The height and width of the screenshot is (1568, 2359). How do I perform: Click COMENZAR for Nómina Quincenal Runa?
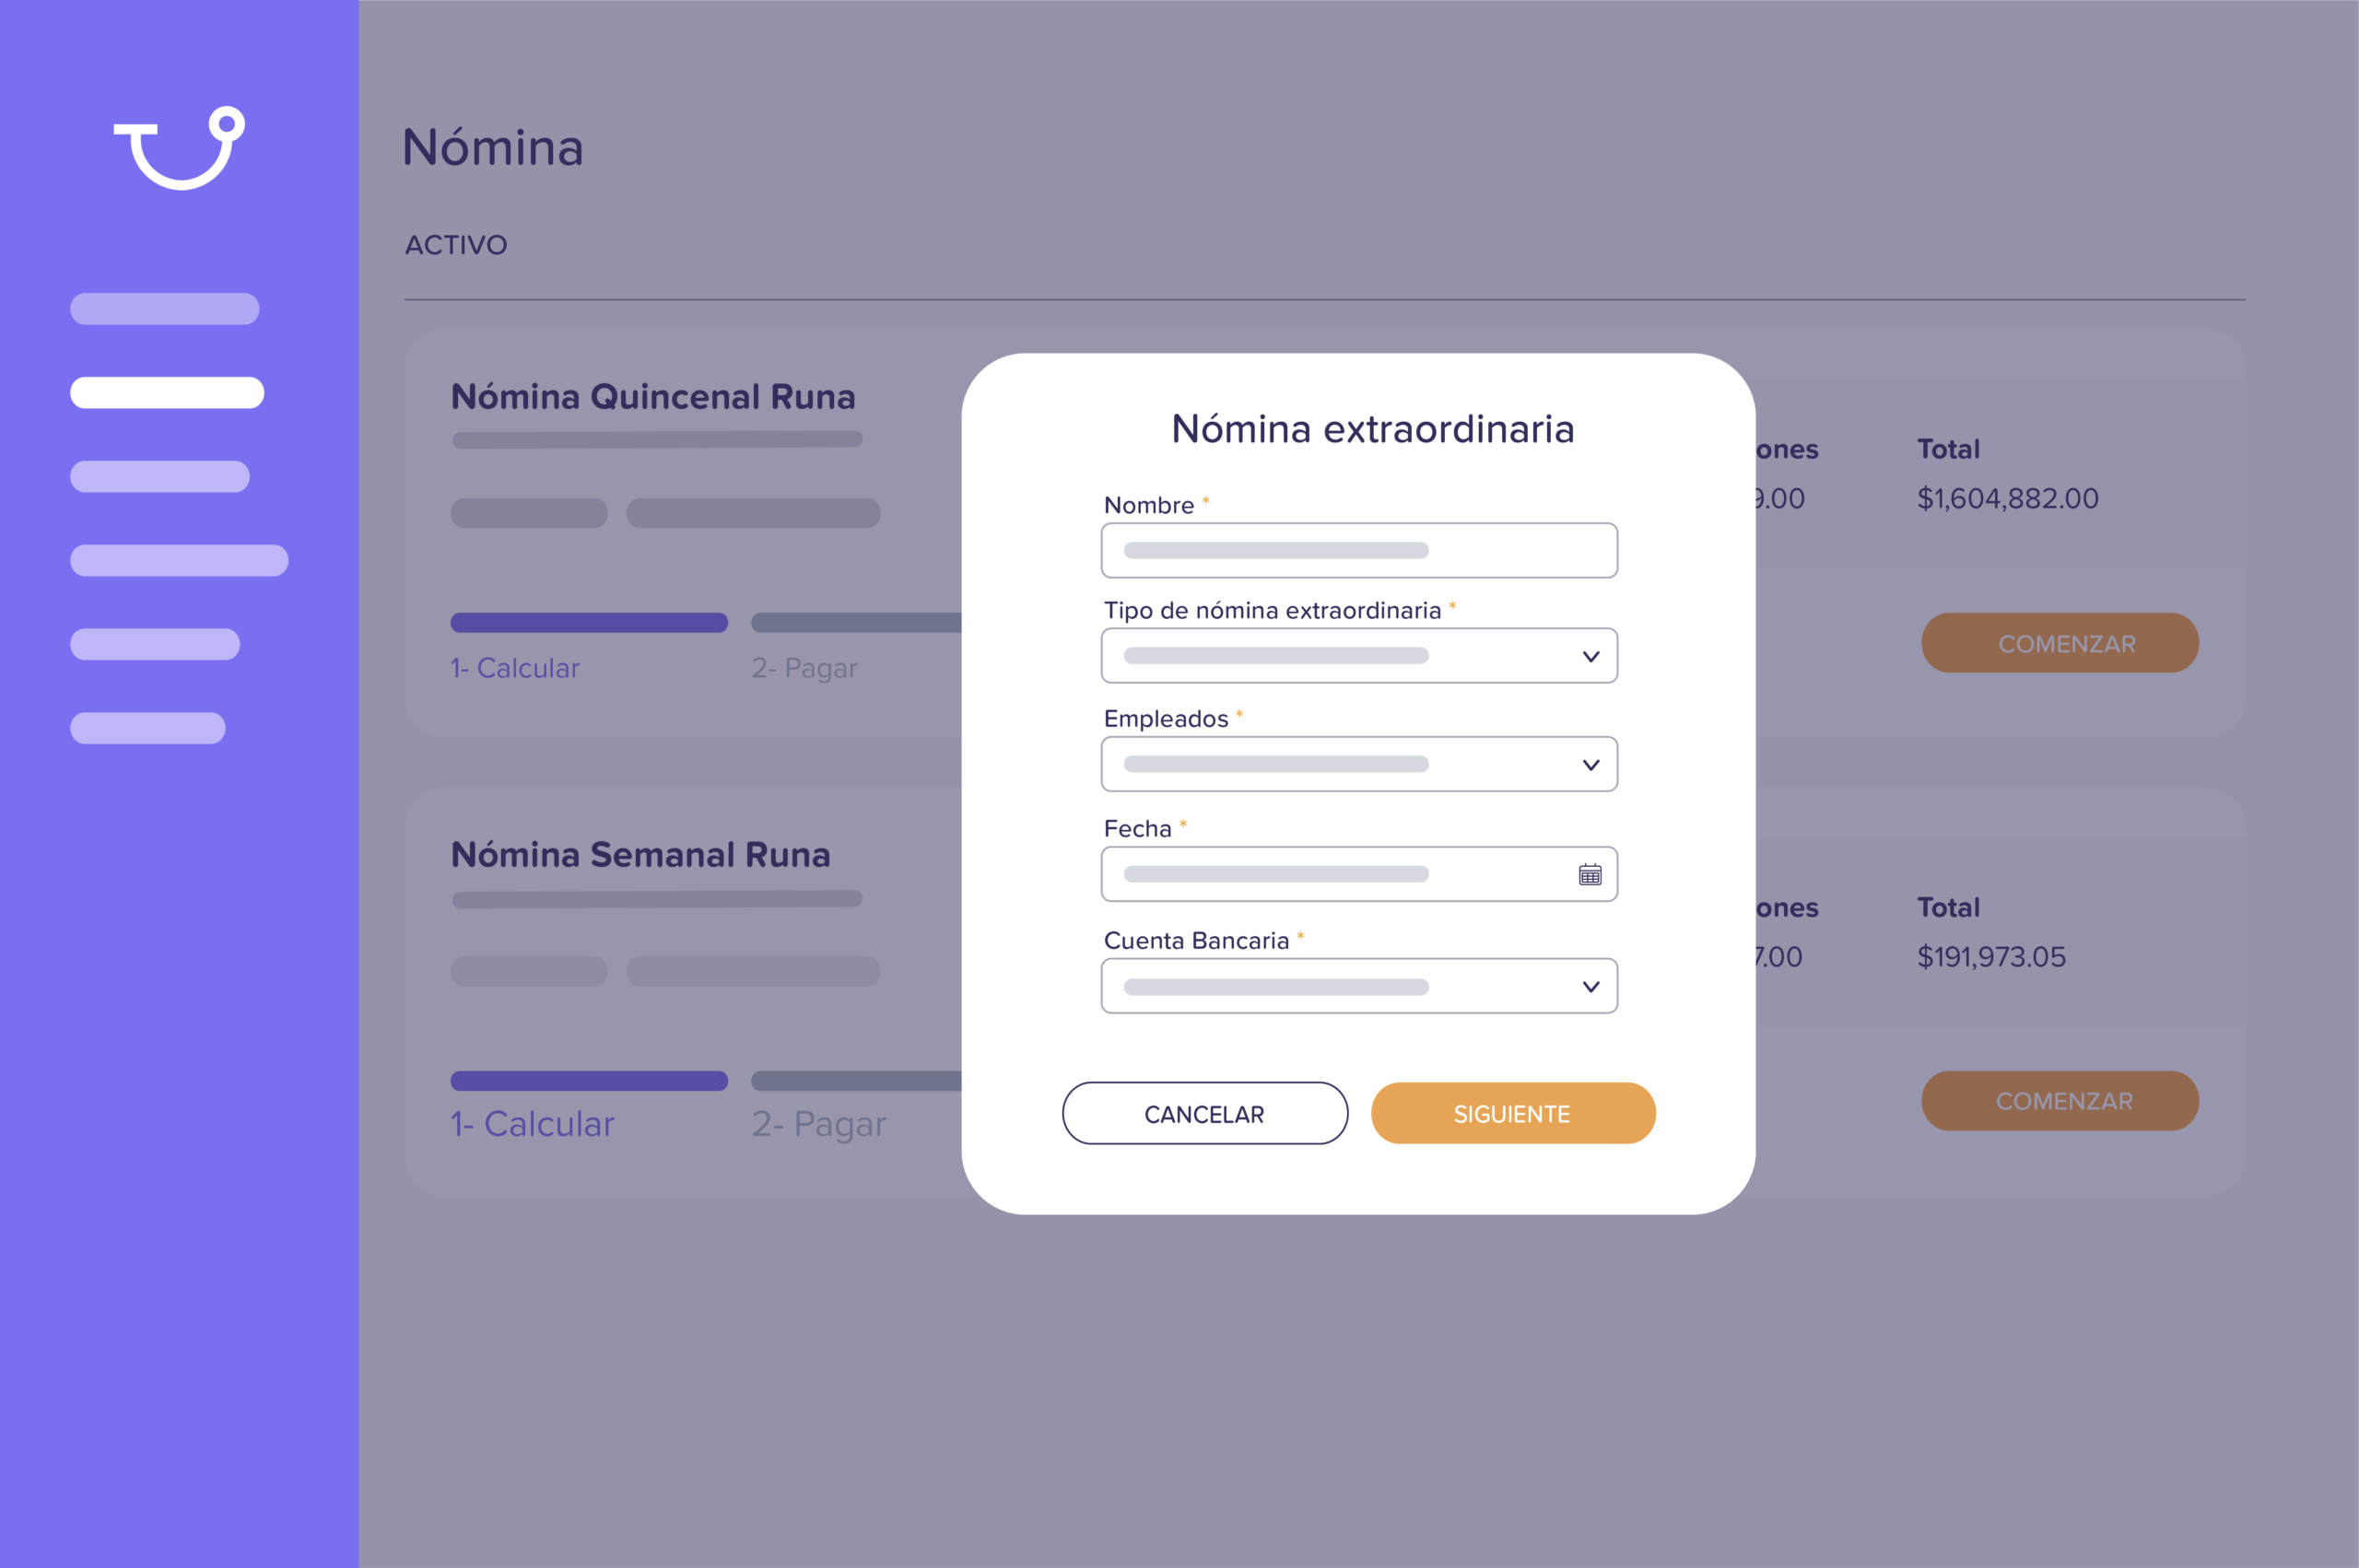pyautogui.click(x=2060, y=643)
